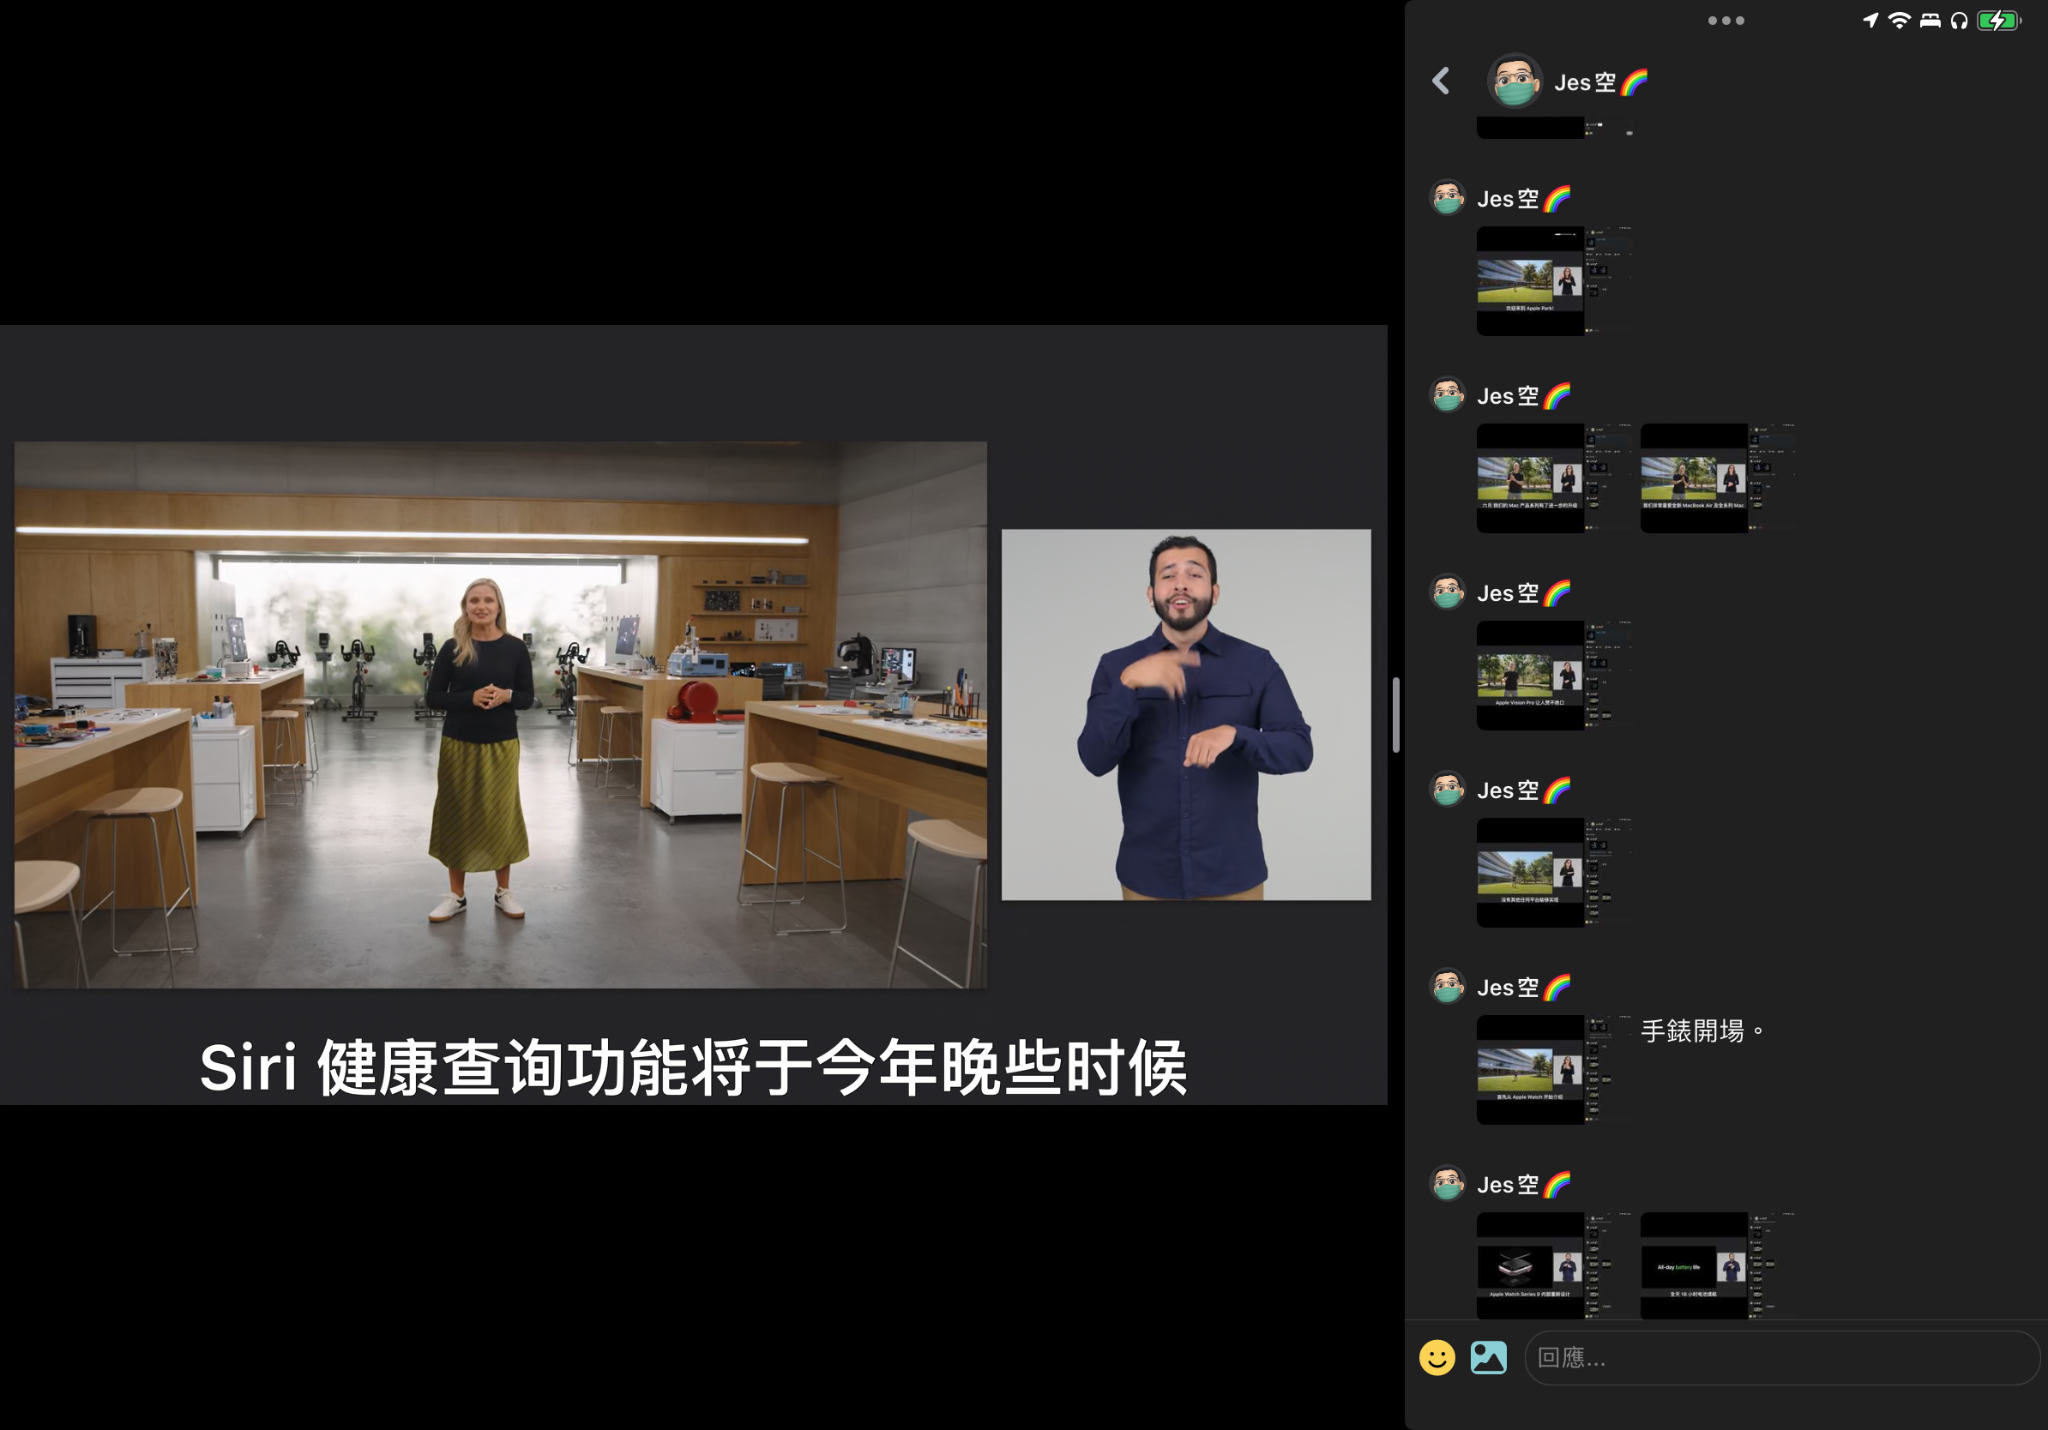Tap the 'Siri 健康查询功能' subtitle text
Viewport: 2048px width, 1430px height.
693,1067
